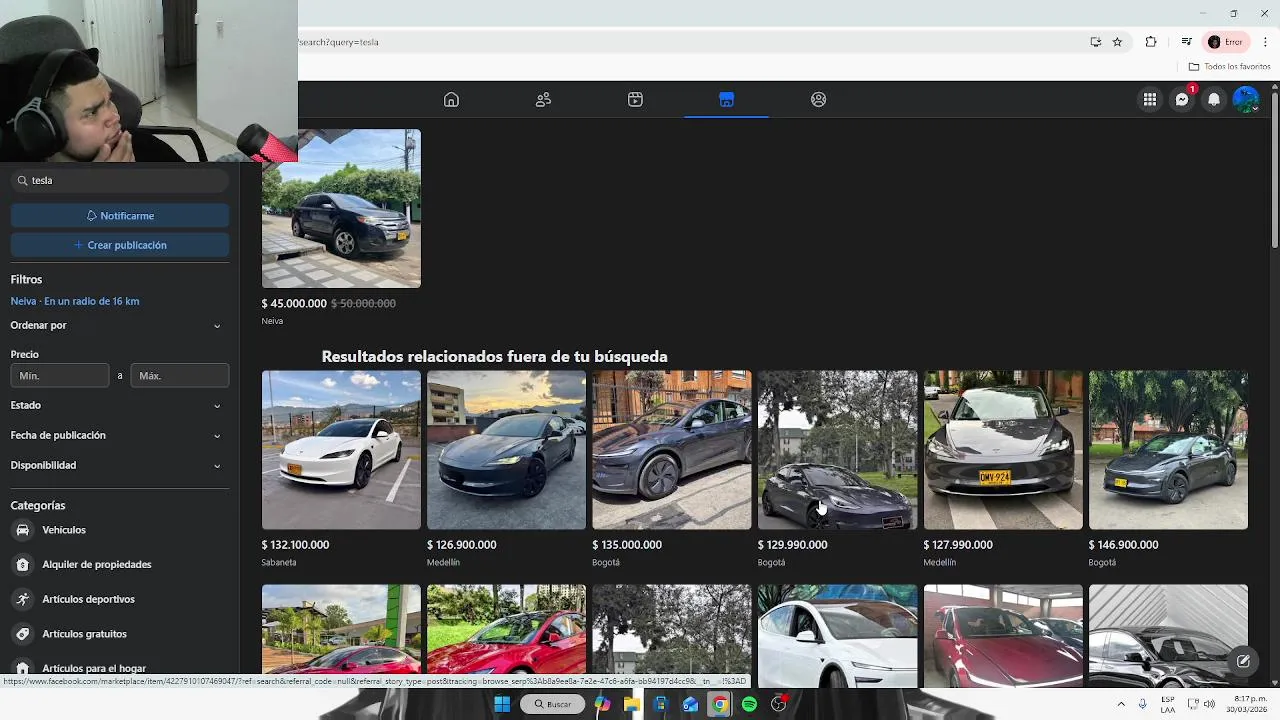
Task: Select Artículos gratuitos category
Action: 120,634
